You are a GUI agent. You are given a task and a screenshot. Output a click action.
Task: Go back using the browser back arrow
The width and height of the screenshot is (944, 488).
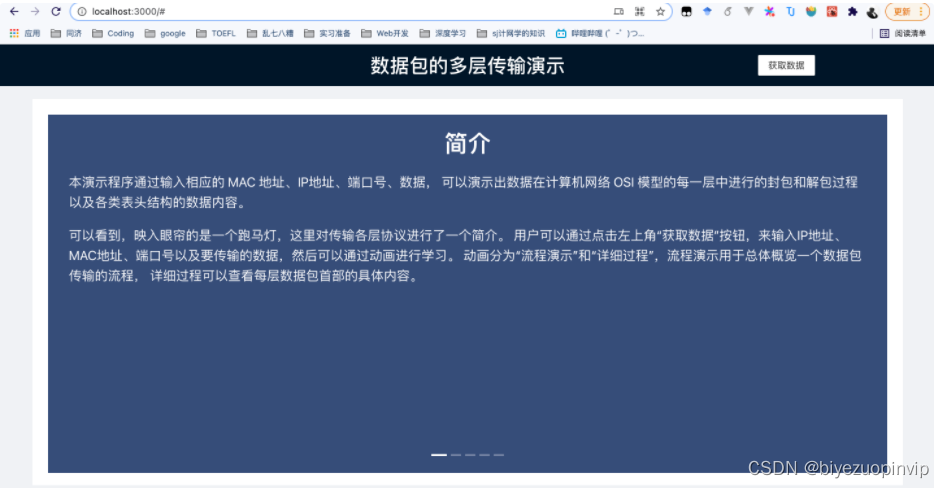tap(14, 11)
